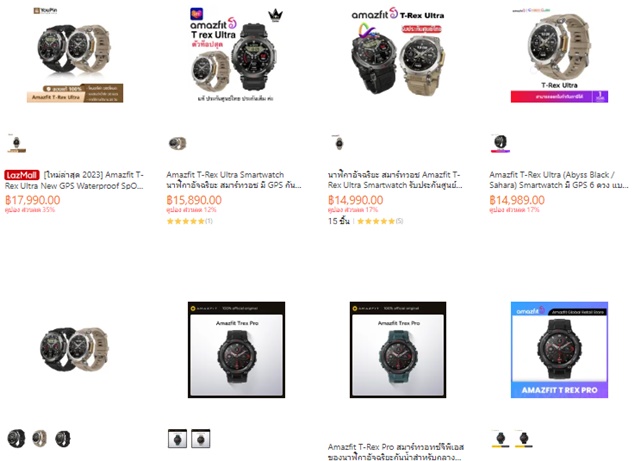640x461 pixels.
Task: Open the black Amazfit Trex Pro product image
Action: (236, 350)
